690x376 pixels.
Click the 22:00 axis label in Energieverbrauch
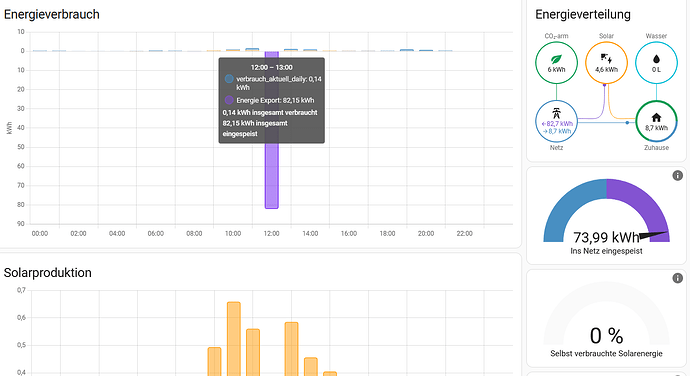pos(464,233)
